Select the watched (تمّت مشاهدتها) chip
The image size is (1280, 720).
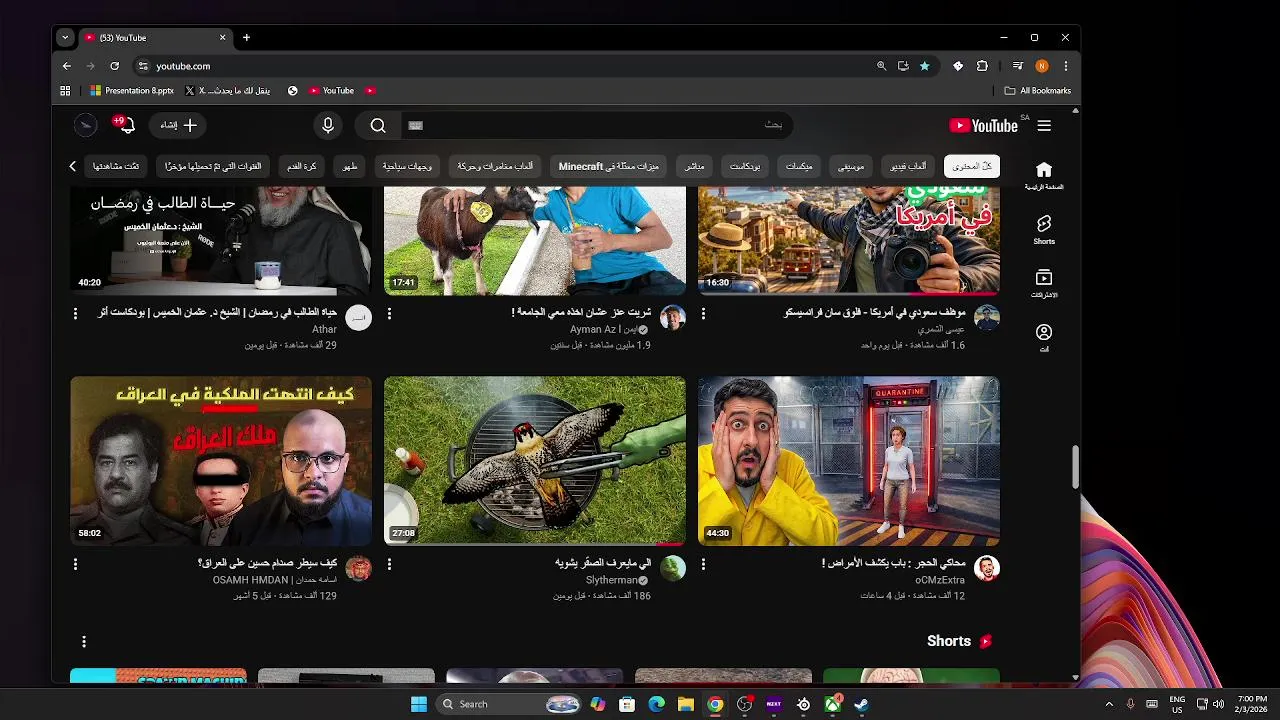click(x=116, y=166)
